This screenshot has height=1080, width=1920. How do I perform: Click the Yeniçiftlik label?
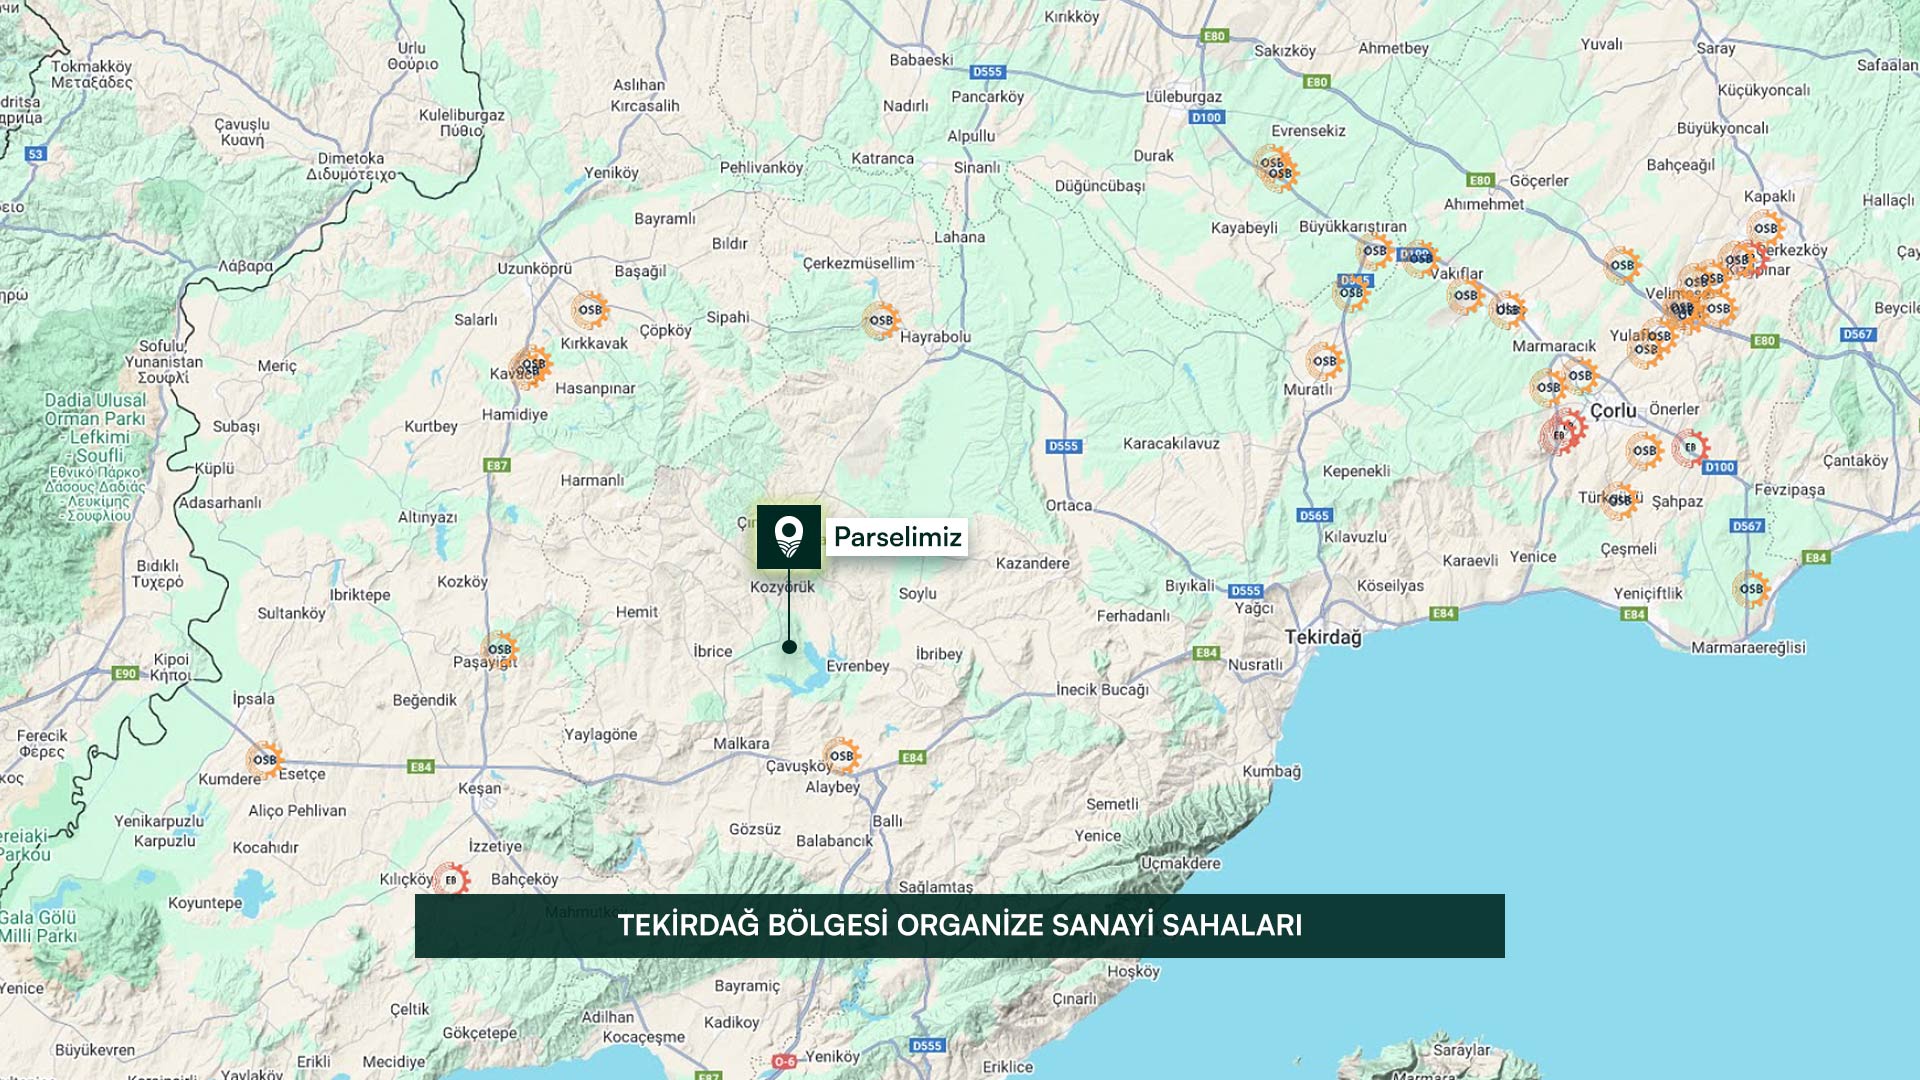[x=1648, y=593]
